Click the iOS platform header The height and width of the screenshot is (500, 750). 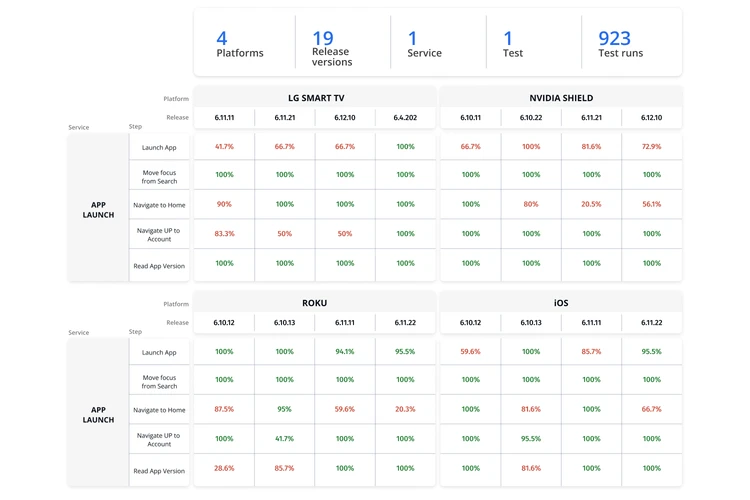(561, 303)
